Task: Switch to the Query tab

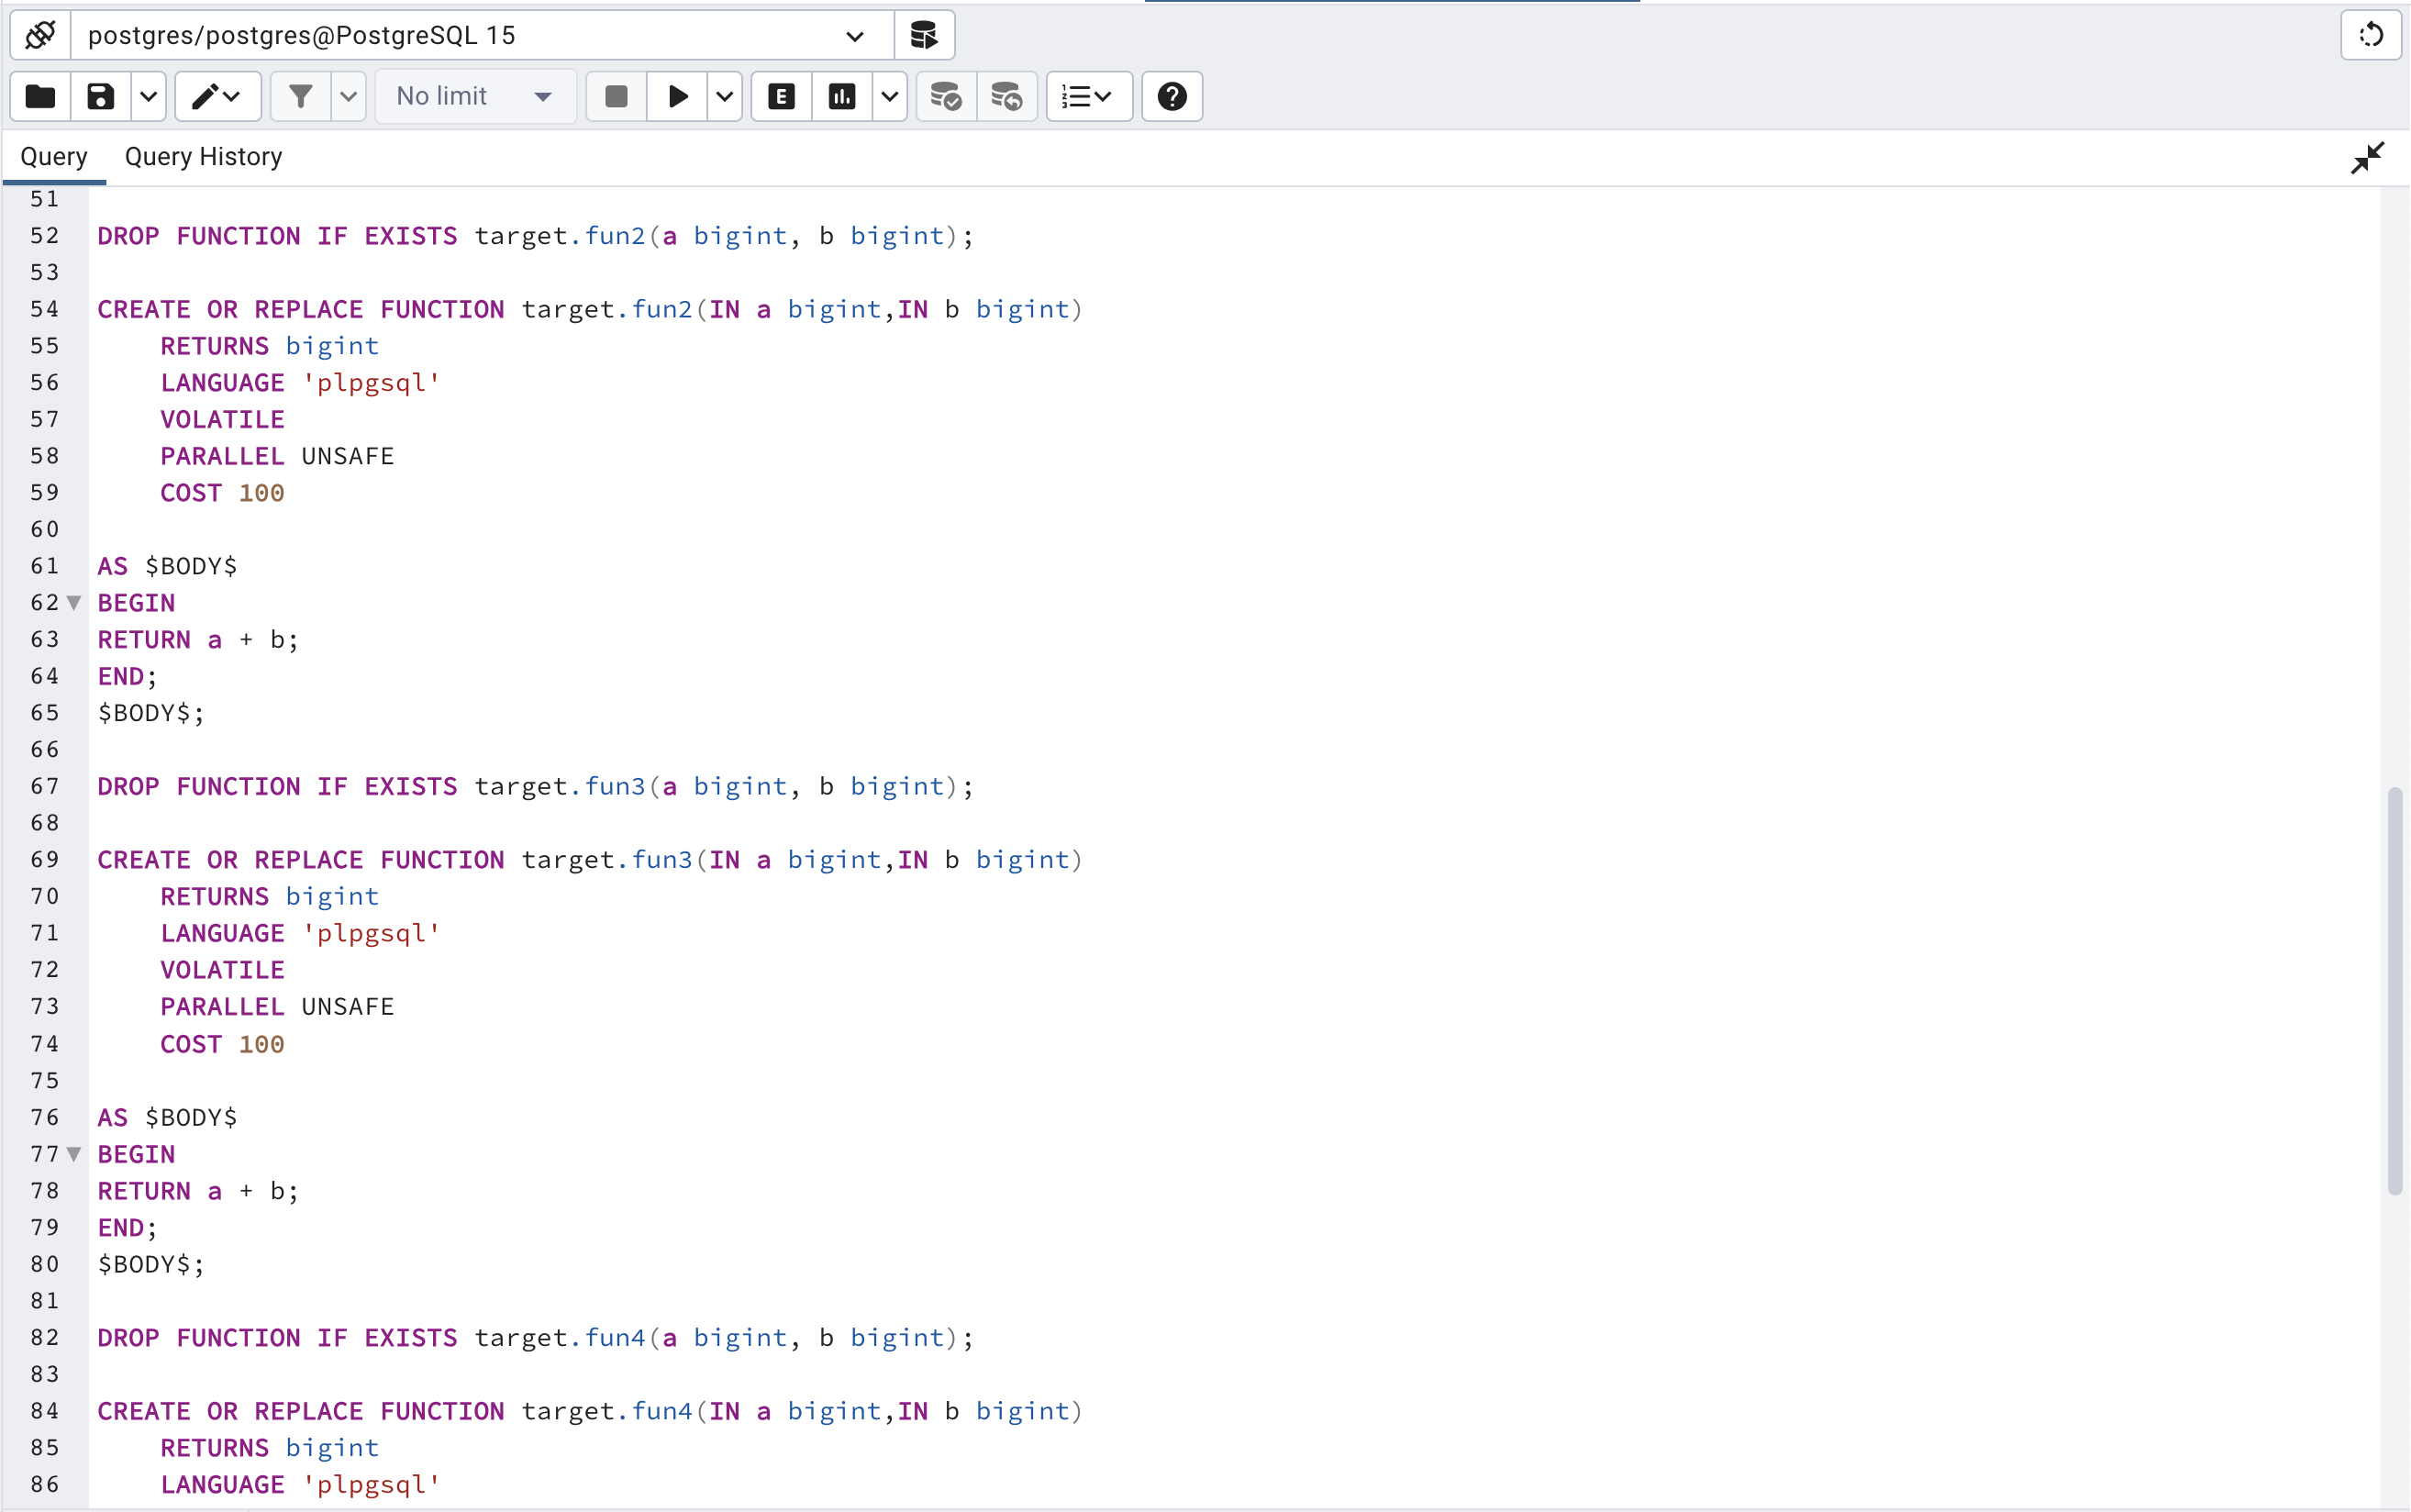Action: pos(54,157)
